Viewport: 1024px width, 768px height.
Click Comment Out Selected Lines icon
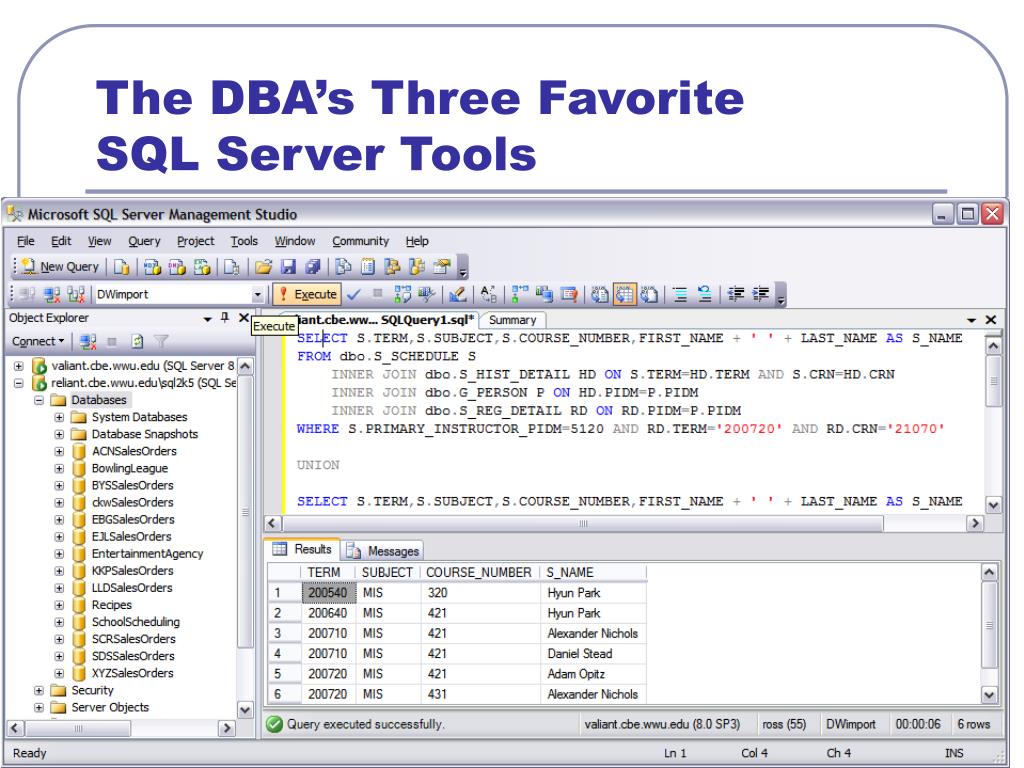click(x=680, y=295)
